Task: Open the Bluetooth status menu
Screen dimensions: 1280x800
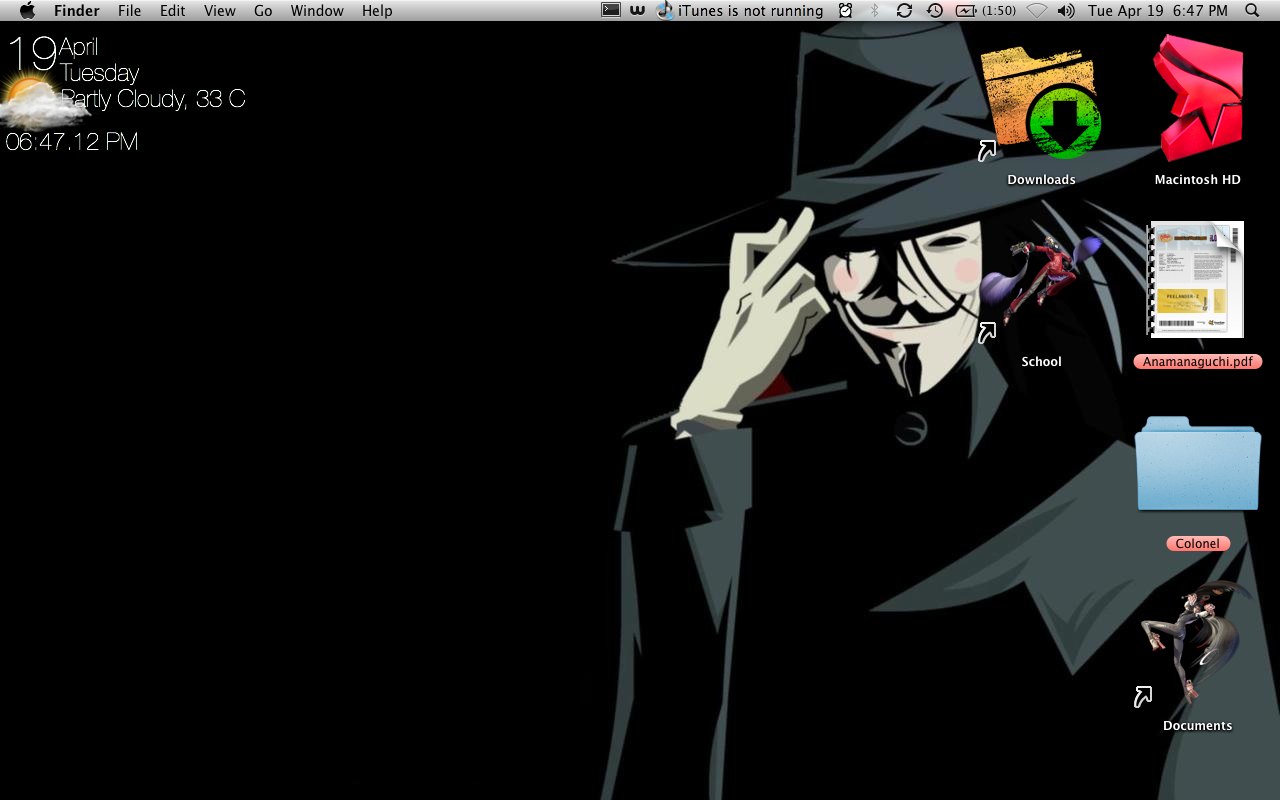Action: tap(874, 10)
